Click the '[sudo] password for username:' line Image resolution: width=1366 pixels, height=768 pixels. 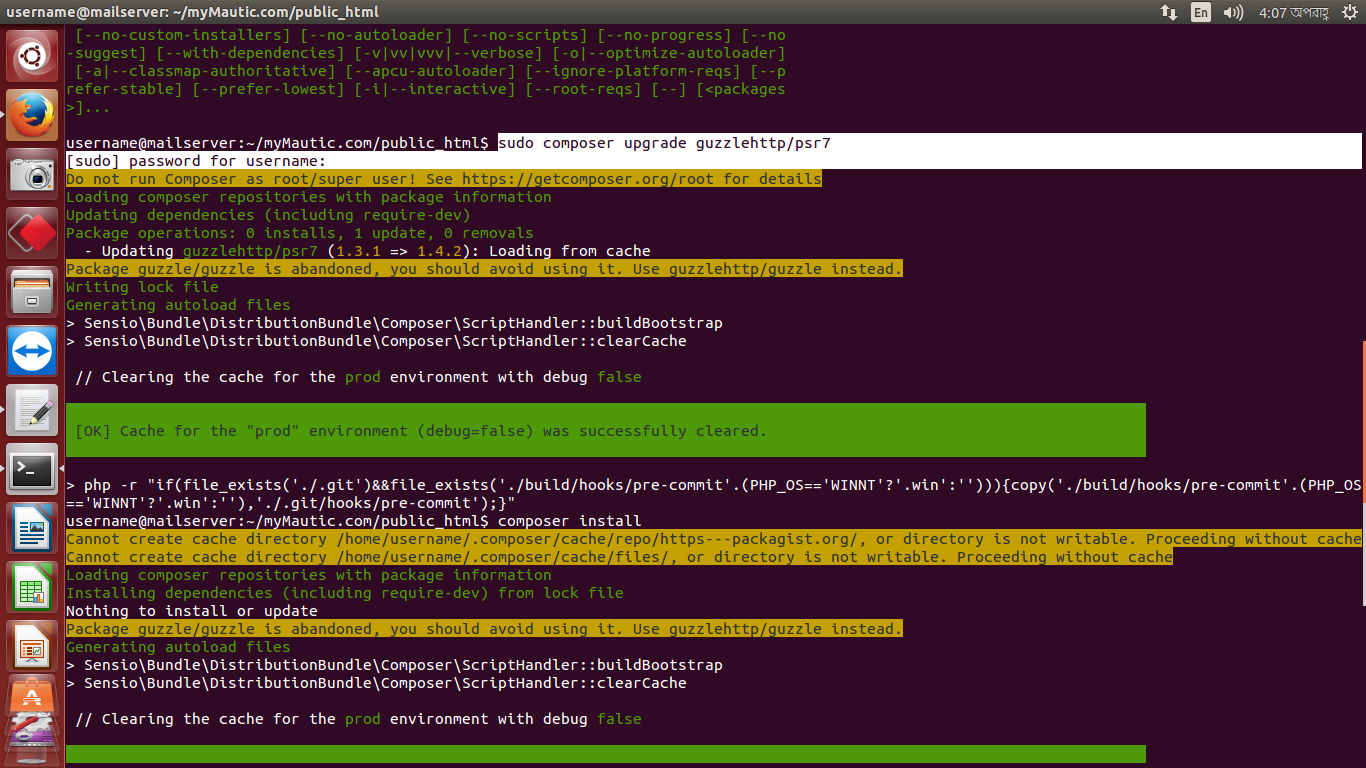tap(196, 161)
